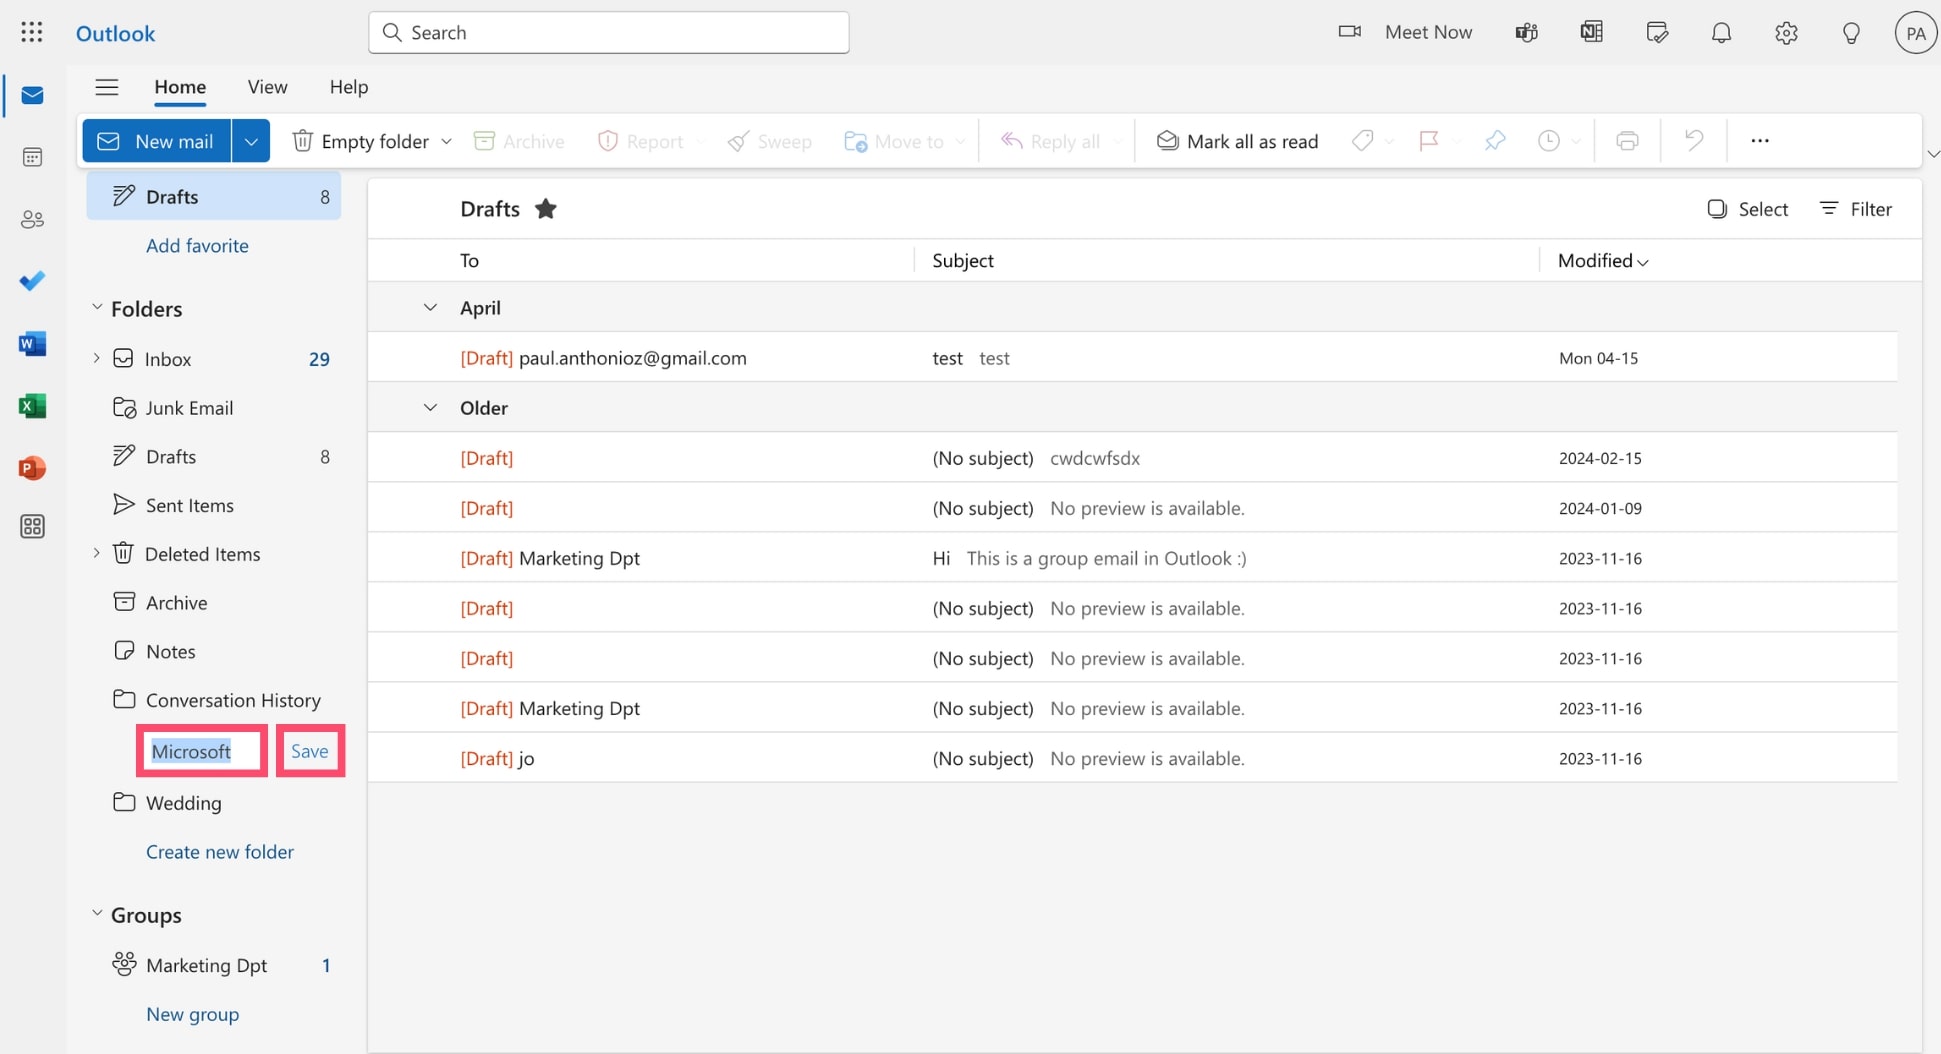This screenshot has height=1054, width=1941.
Task: Open the Calendar app in sidebar
Action: click(x=32, y=157)
